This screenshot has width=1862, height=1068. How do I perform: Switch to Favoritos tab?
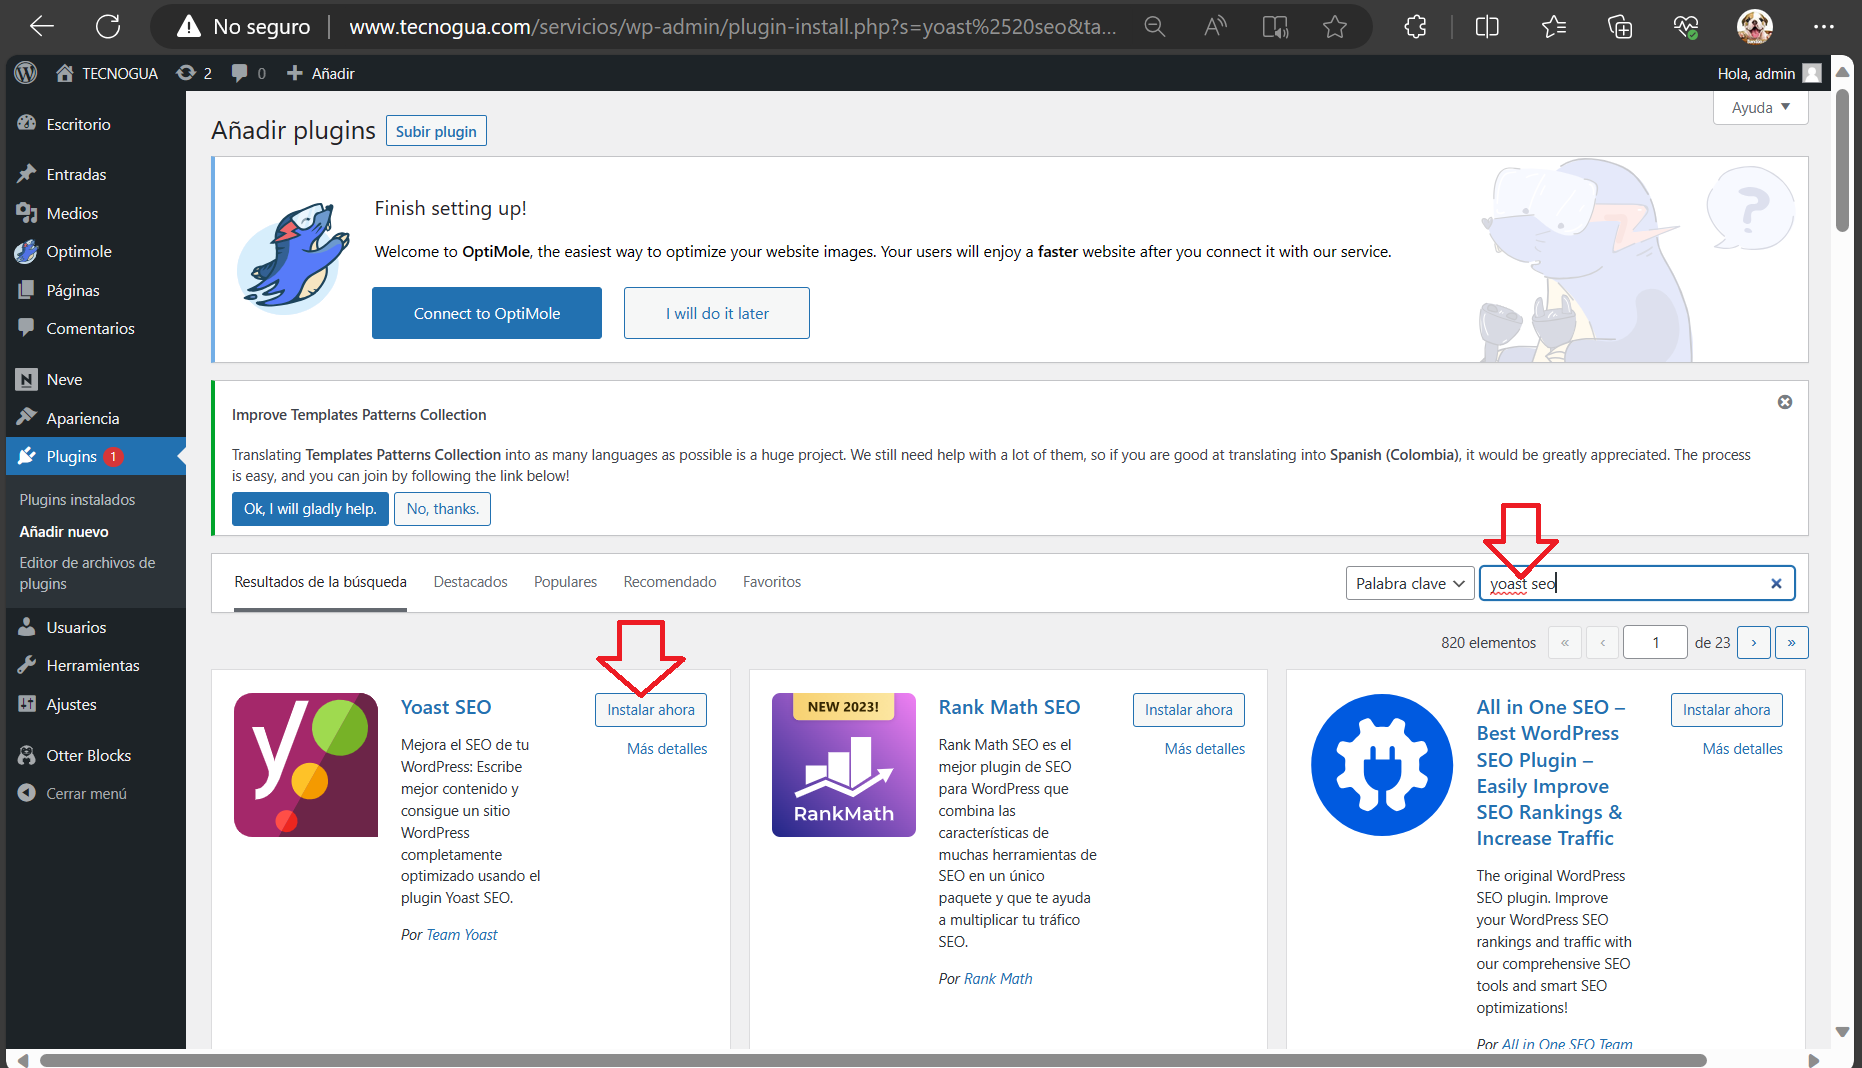[x=772, y=582]
